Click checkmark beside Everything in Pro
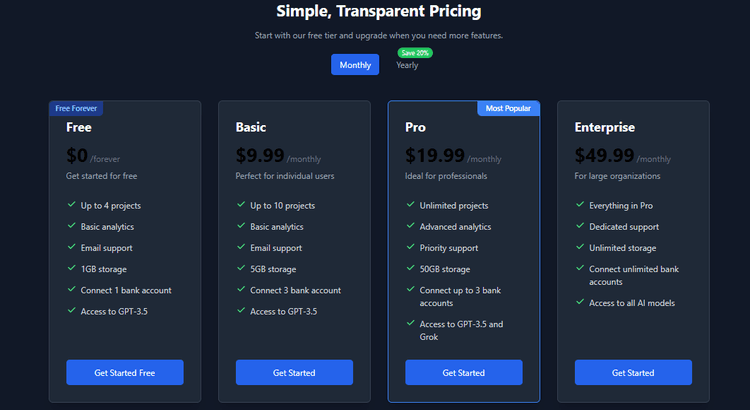 click(580, 205)
